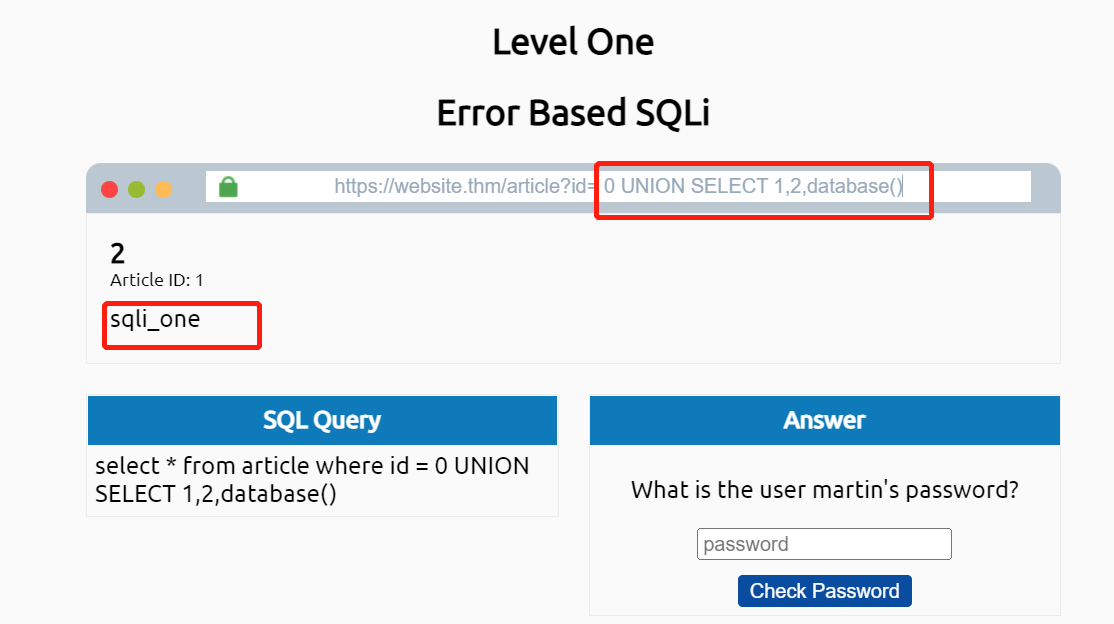
Task: Click the select * from article query text
Action: [312, 480]
